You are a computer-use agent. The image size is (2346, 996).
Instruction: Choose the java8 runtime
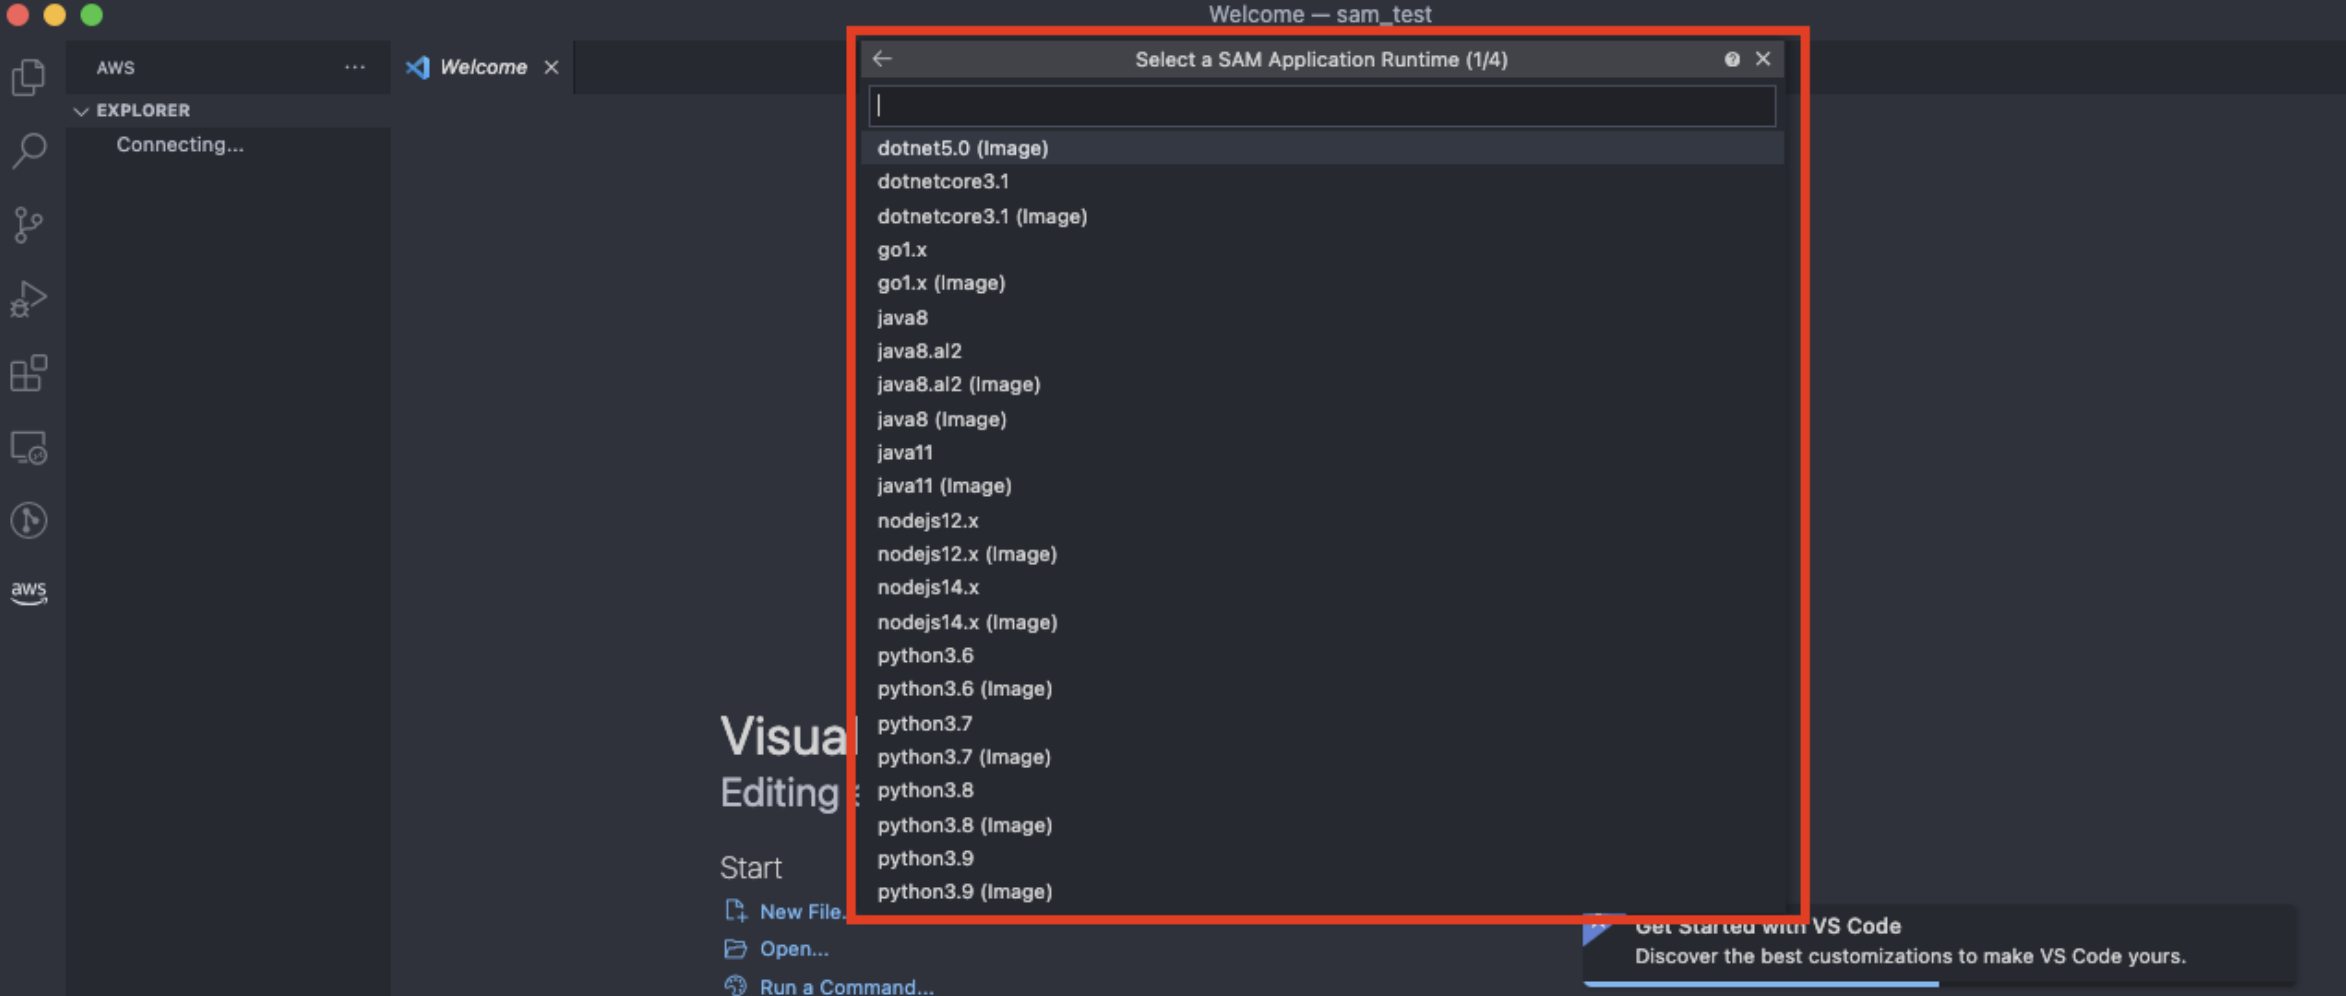1322,317
